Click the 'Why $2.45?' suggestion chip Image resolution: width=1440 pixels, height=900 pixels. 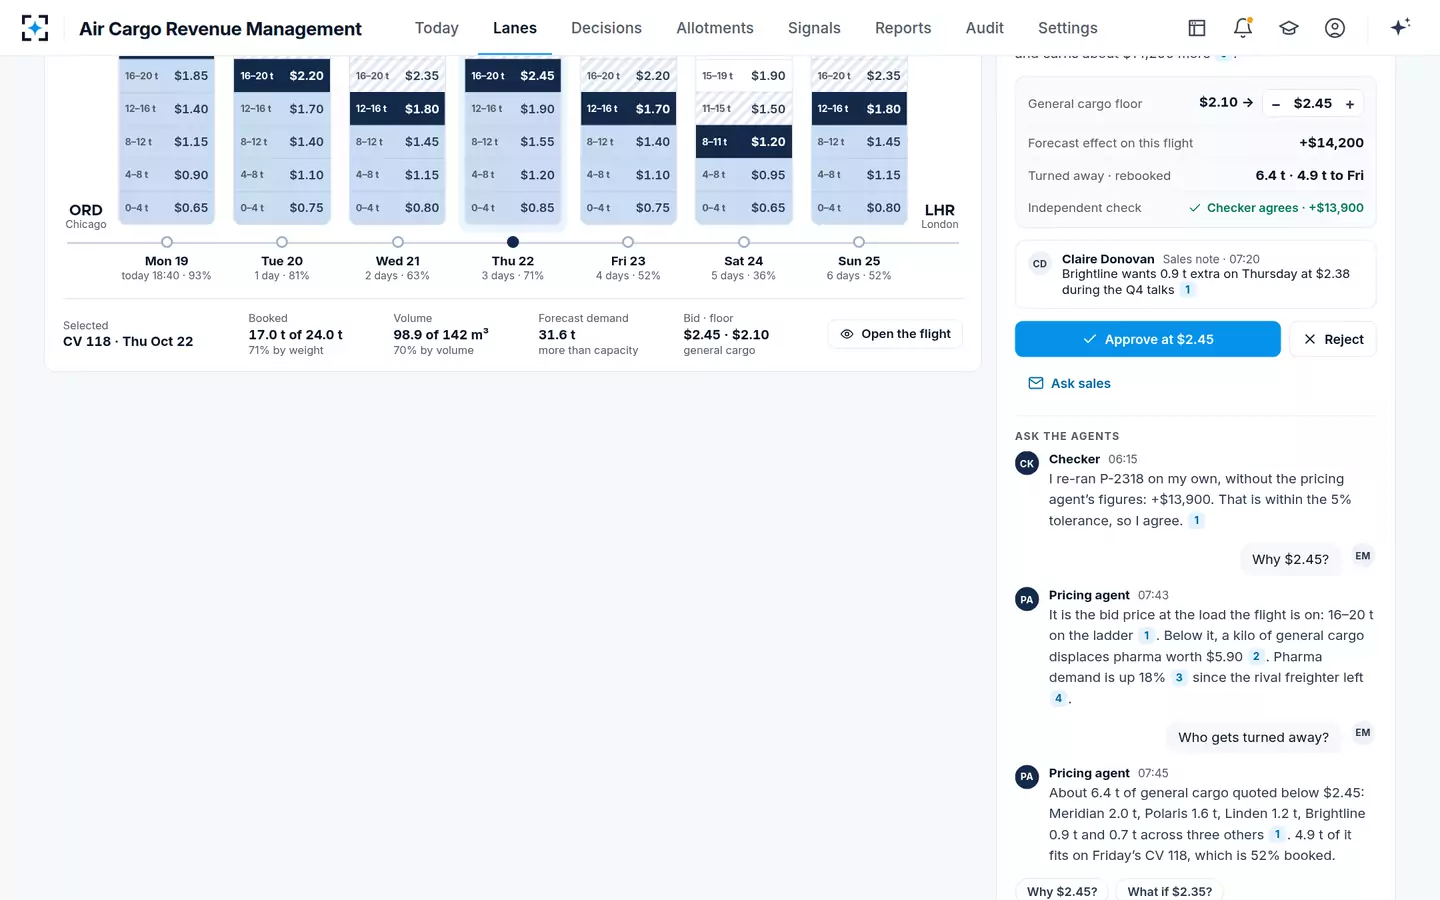click(x=1062, y=891)
